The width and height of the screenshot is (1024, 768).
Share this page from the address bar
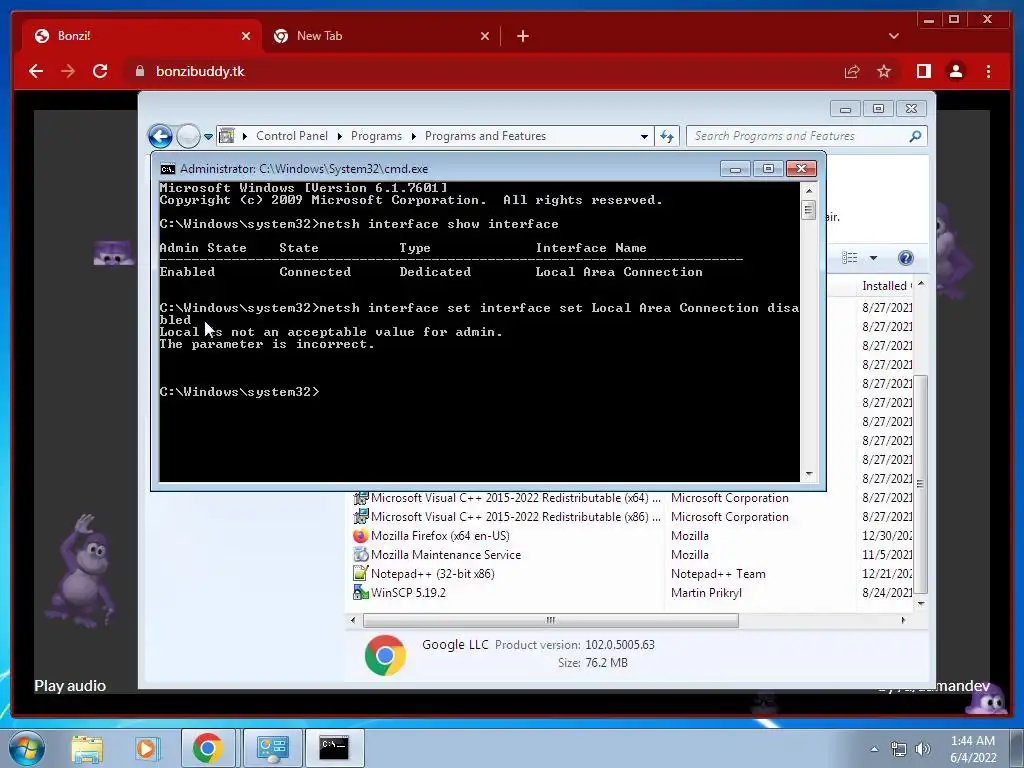(852, 71)
